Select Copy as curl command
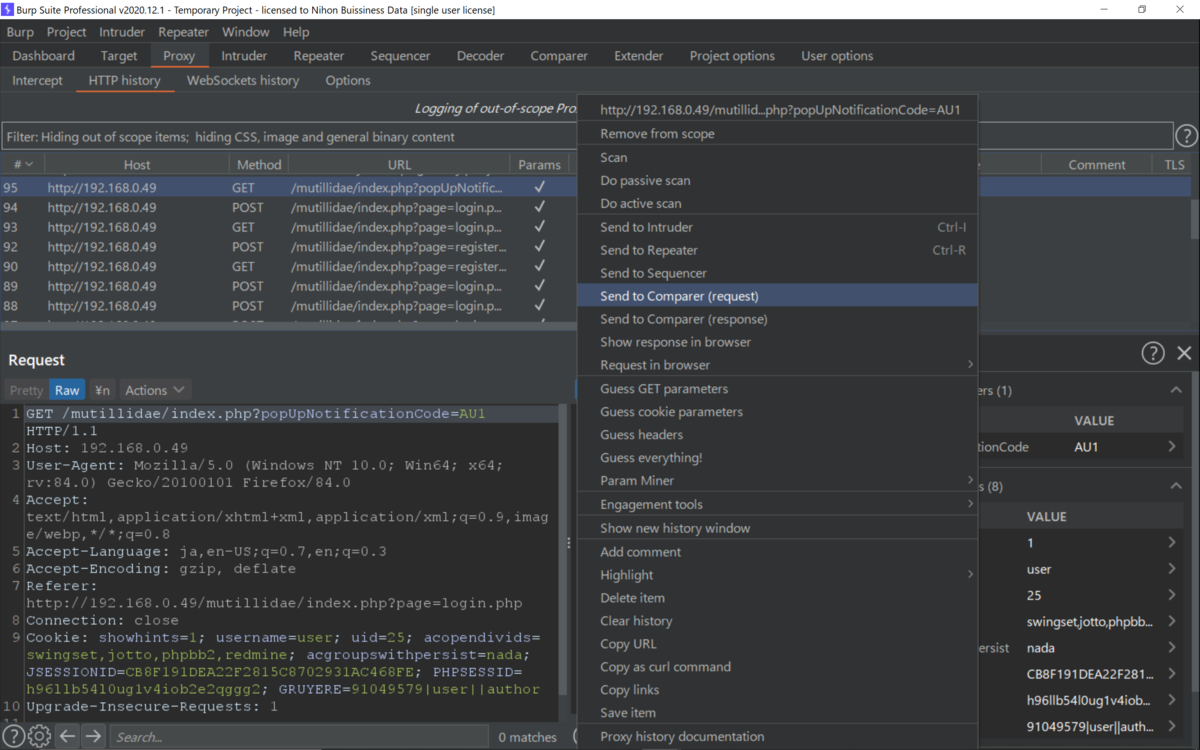This screenshot has height=750, width=1200. (776, 667)
